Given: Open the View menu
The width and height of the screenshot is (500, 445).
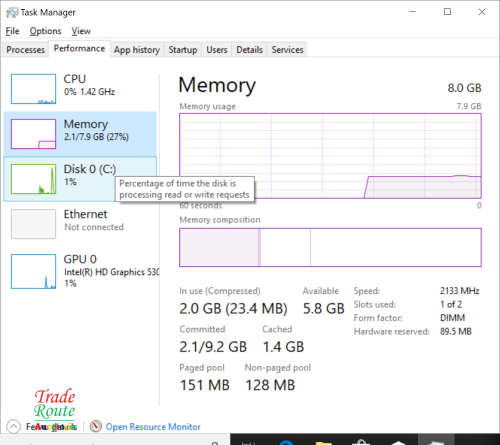Looking at the screenshot, I should pos(81,31).
